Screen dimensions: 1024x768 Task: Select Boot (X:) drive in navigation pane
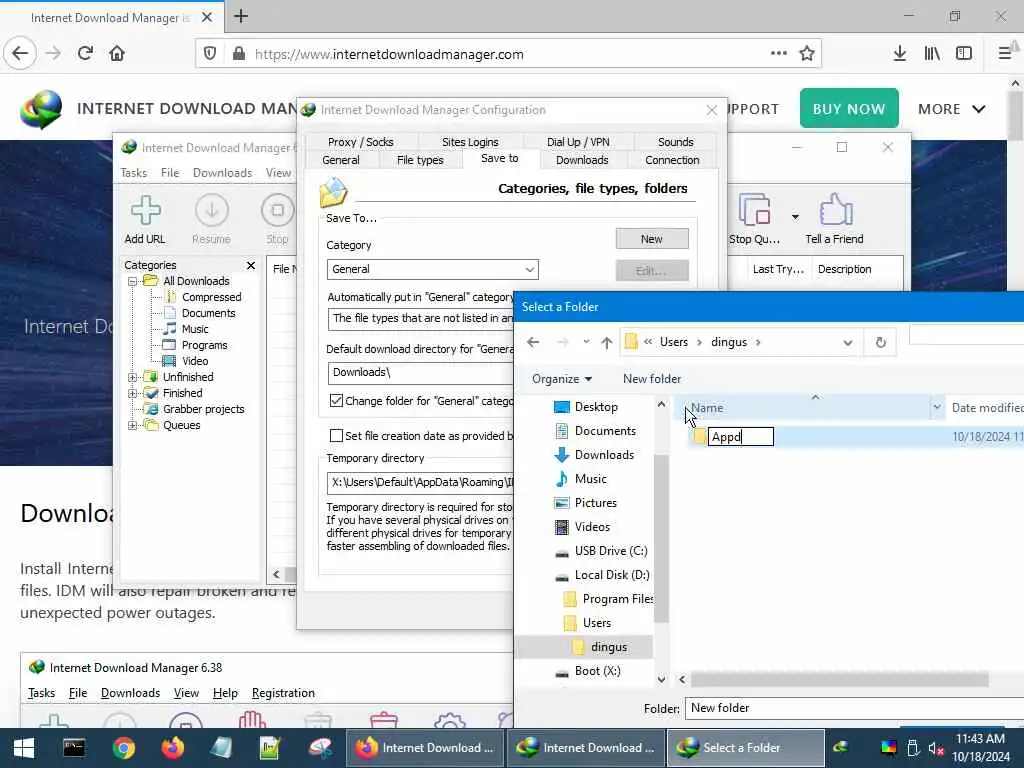(x=597, y=671)
